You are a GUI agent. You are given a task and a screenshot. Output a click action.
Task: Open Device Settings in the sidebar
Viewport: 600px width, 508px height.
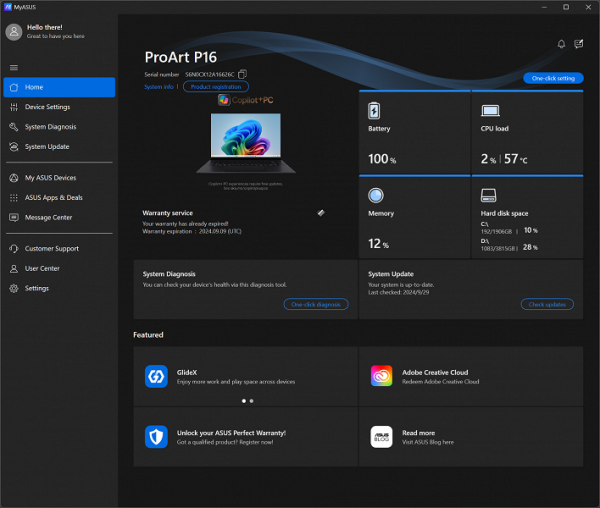pyautogui.click(x=47, y=107)
